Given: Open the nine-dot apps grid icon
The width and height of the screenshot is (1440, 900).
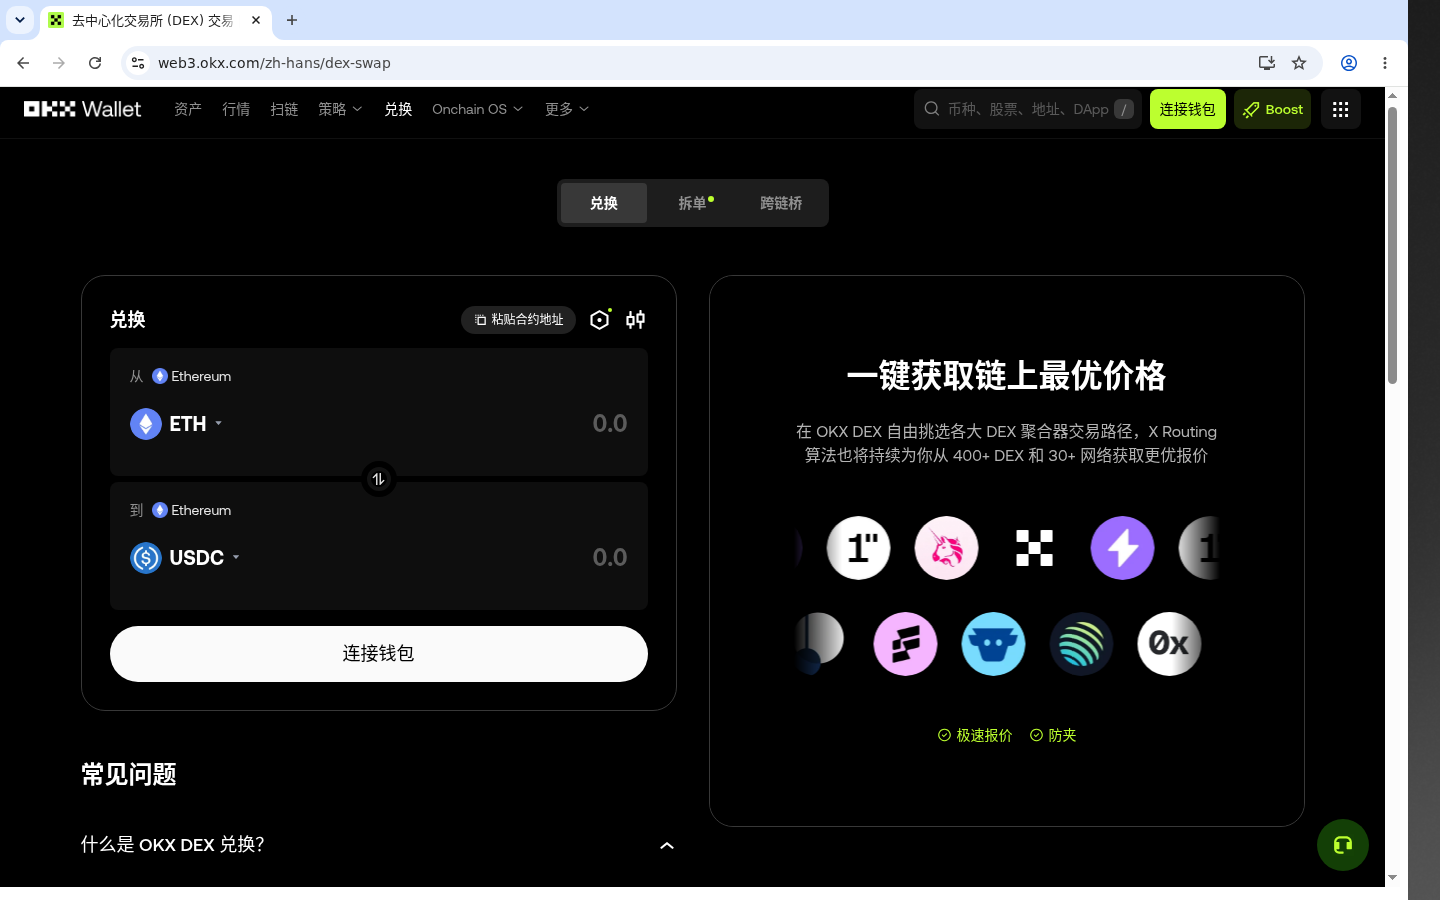Looking at the screenshot, I should coord(1341,109).
